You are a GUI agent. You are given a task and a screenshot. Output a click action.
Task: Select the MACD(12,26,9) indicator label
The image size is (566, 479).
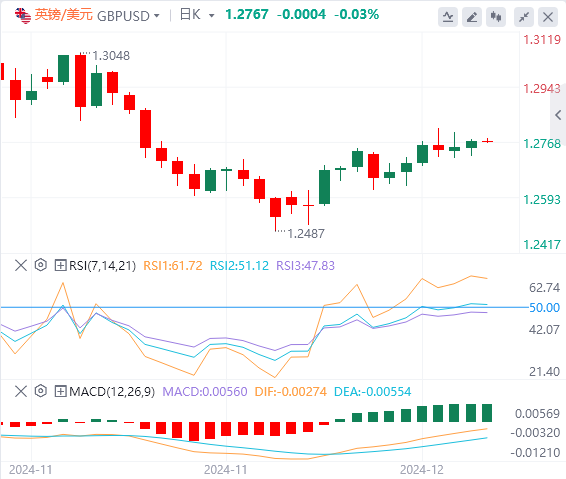(112, 391)
